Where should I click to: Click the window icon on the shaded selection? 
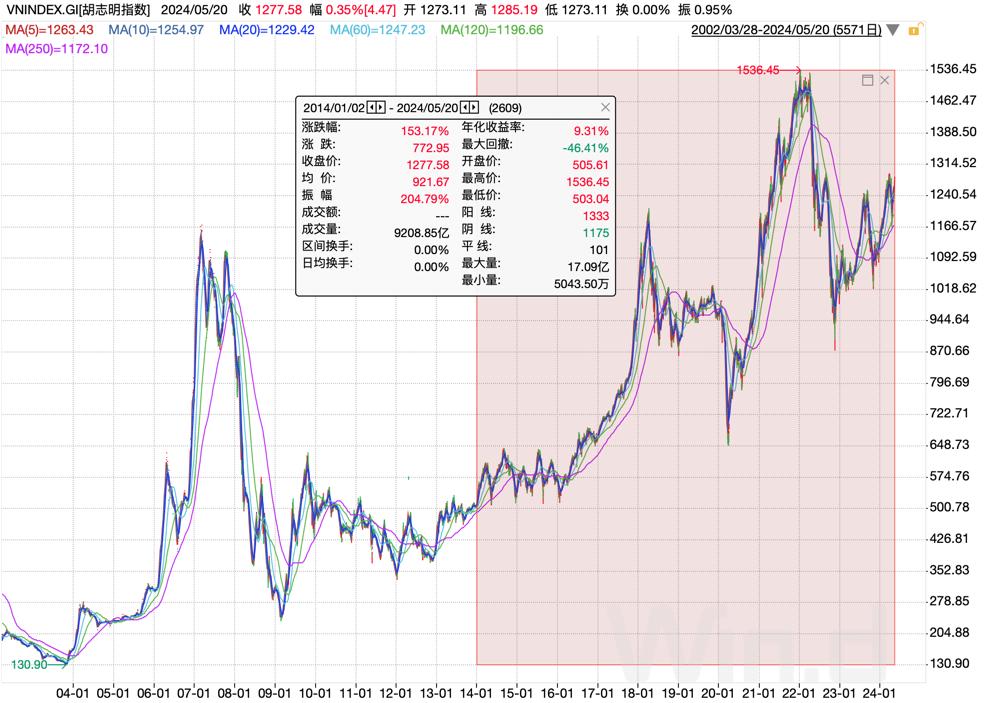pyautogui.click(x=867, y=80)
